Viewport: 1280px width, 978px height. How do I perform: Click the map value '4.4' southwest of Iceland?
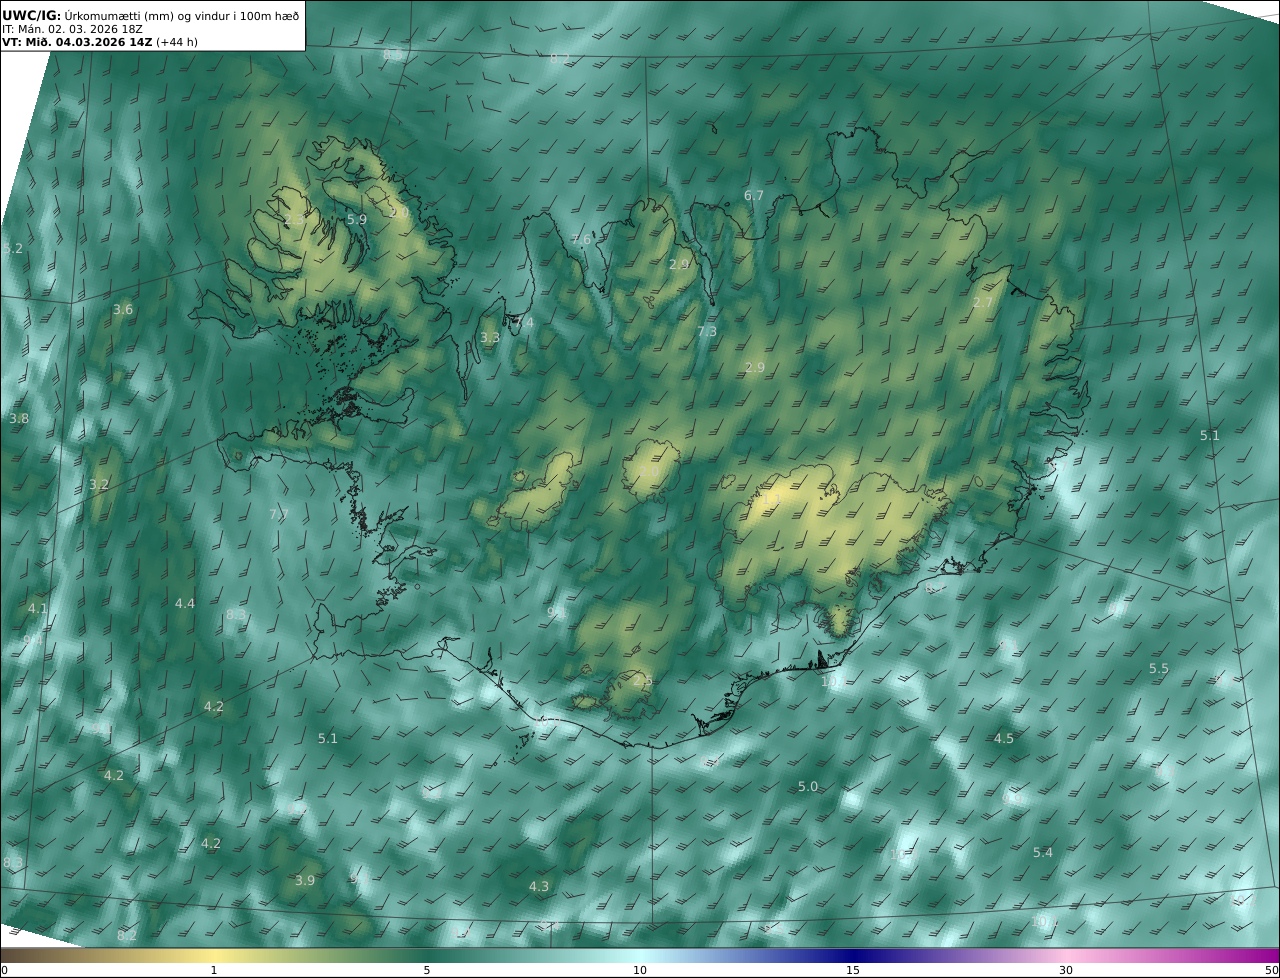185,603
